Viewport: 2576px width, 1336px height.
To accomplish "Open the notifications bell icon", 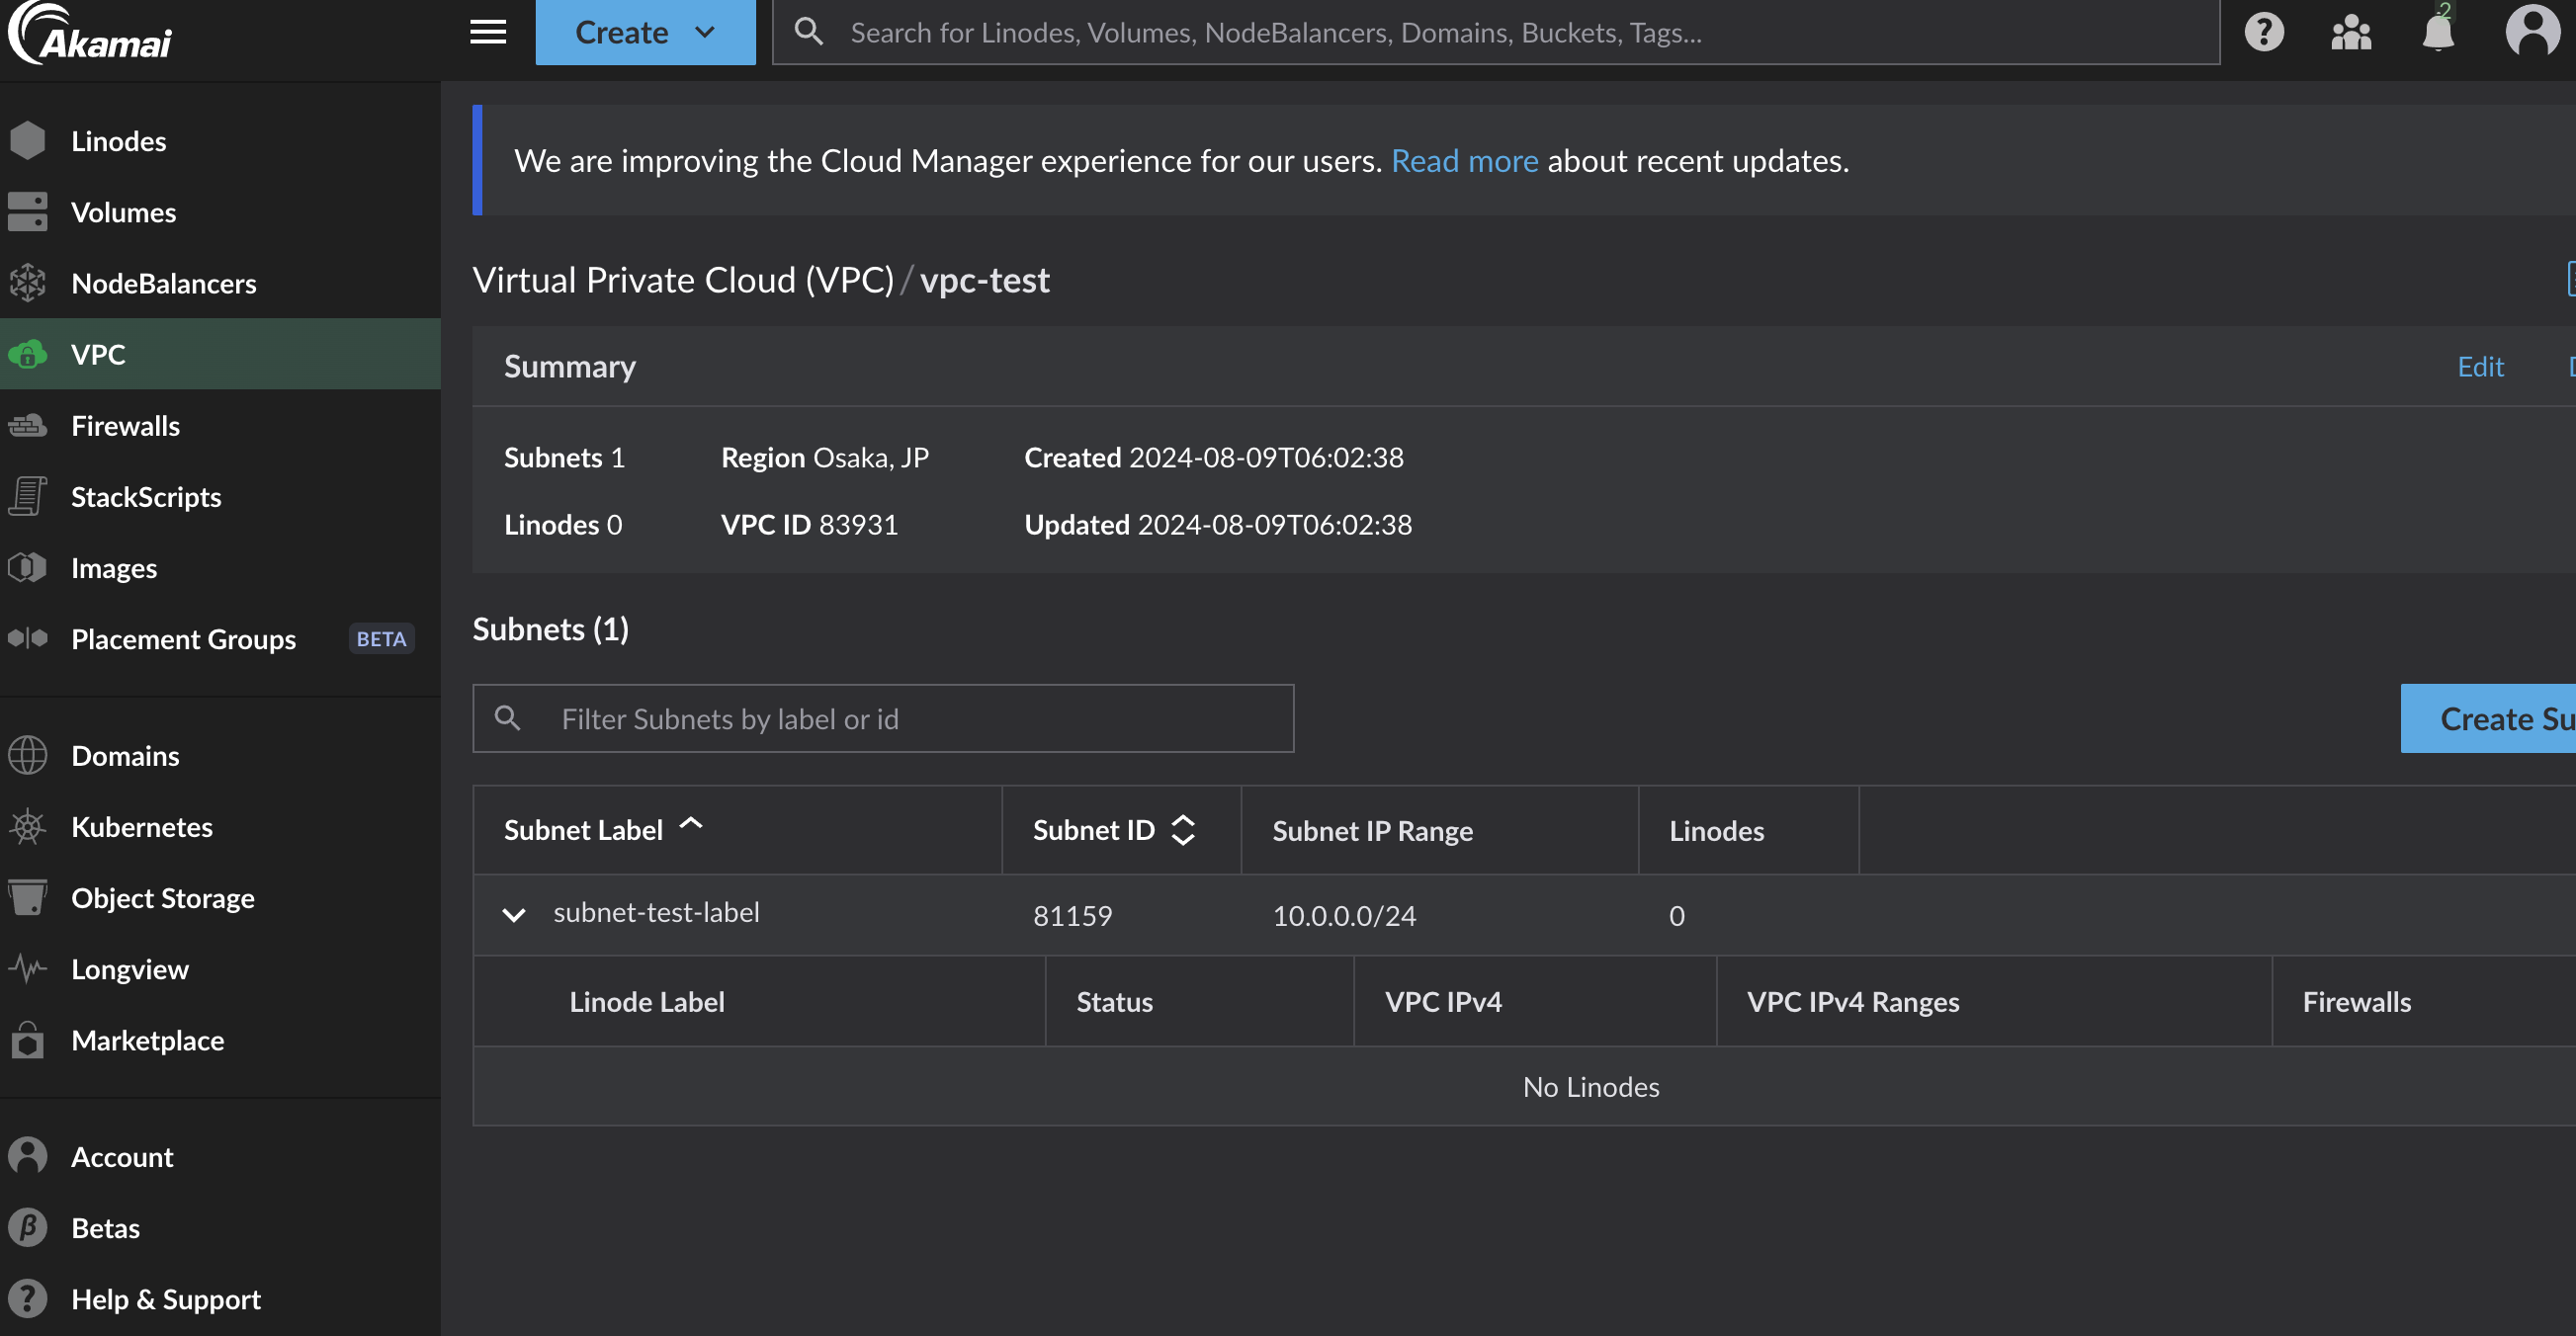I will (2438, 32).
